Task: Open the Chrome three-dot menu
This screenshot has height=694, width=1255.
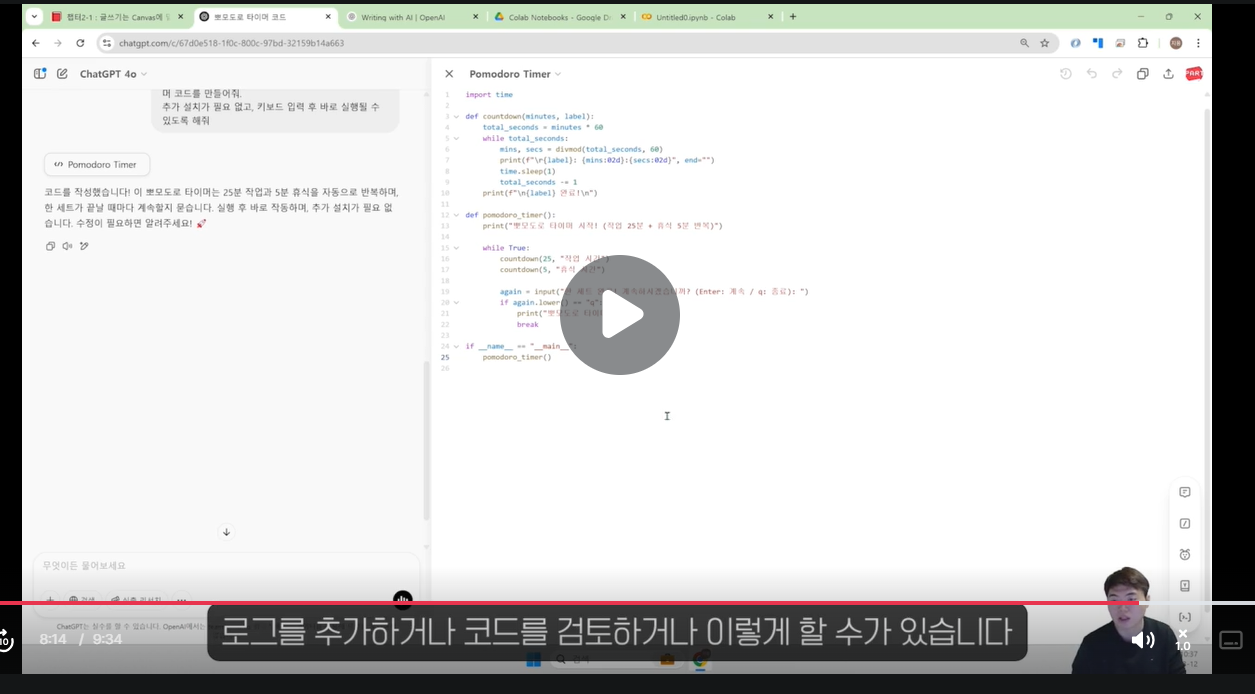Action: (x=1198, y=43)
